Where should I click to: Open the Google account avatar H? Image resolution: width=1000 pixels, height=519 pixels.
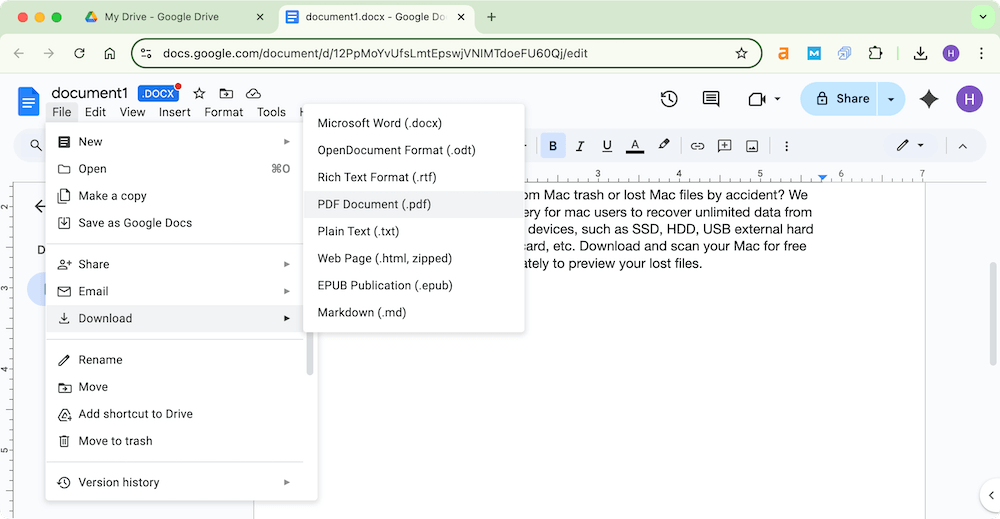969,99
